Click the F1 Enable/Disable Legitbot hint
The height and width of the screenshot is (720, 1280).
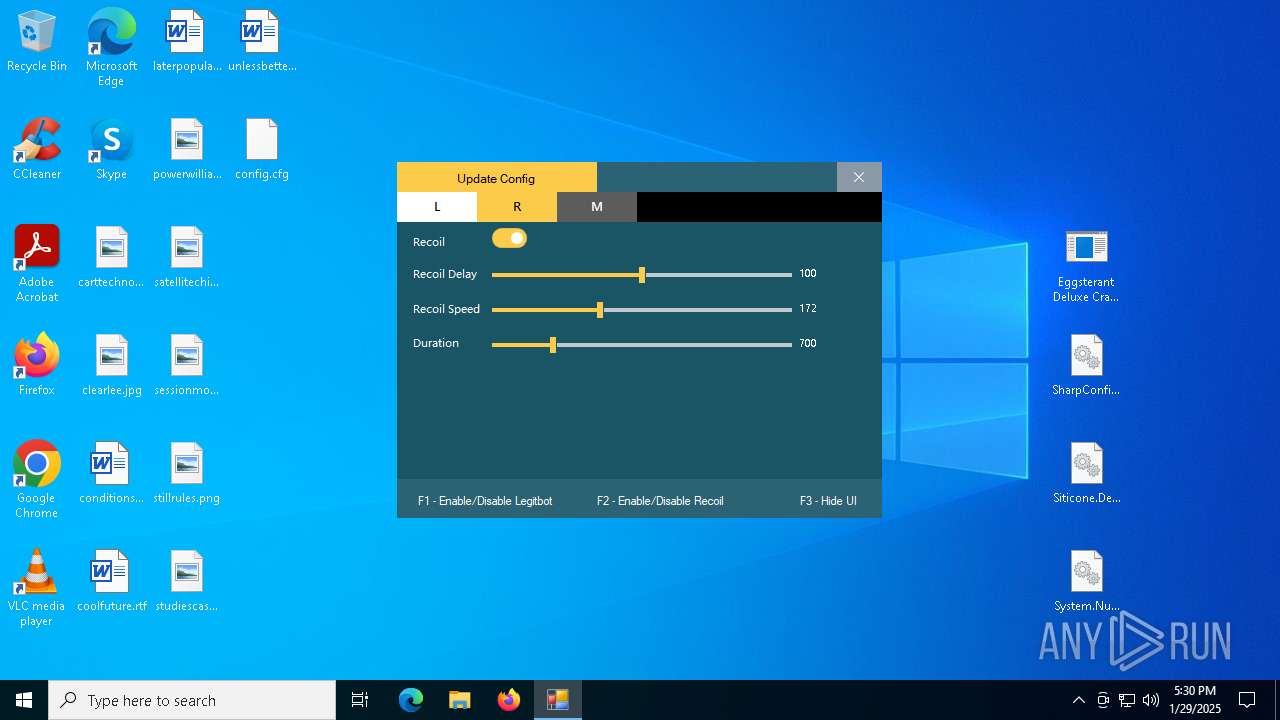[485, 501]
